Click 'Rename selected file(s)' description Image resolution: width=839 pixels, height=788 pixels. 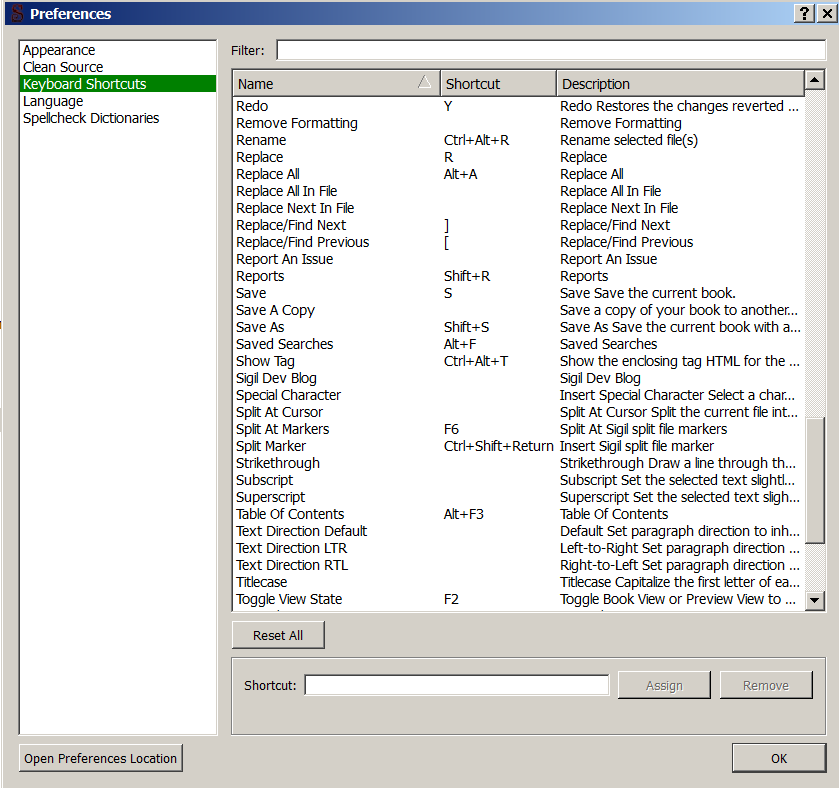point(629,140)
